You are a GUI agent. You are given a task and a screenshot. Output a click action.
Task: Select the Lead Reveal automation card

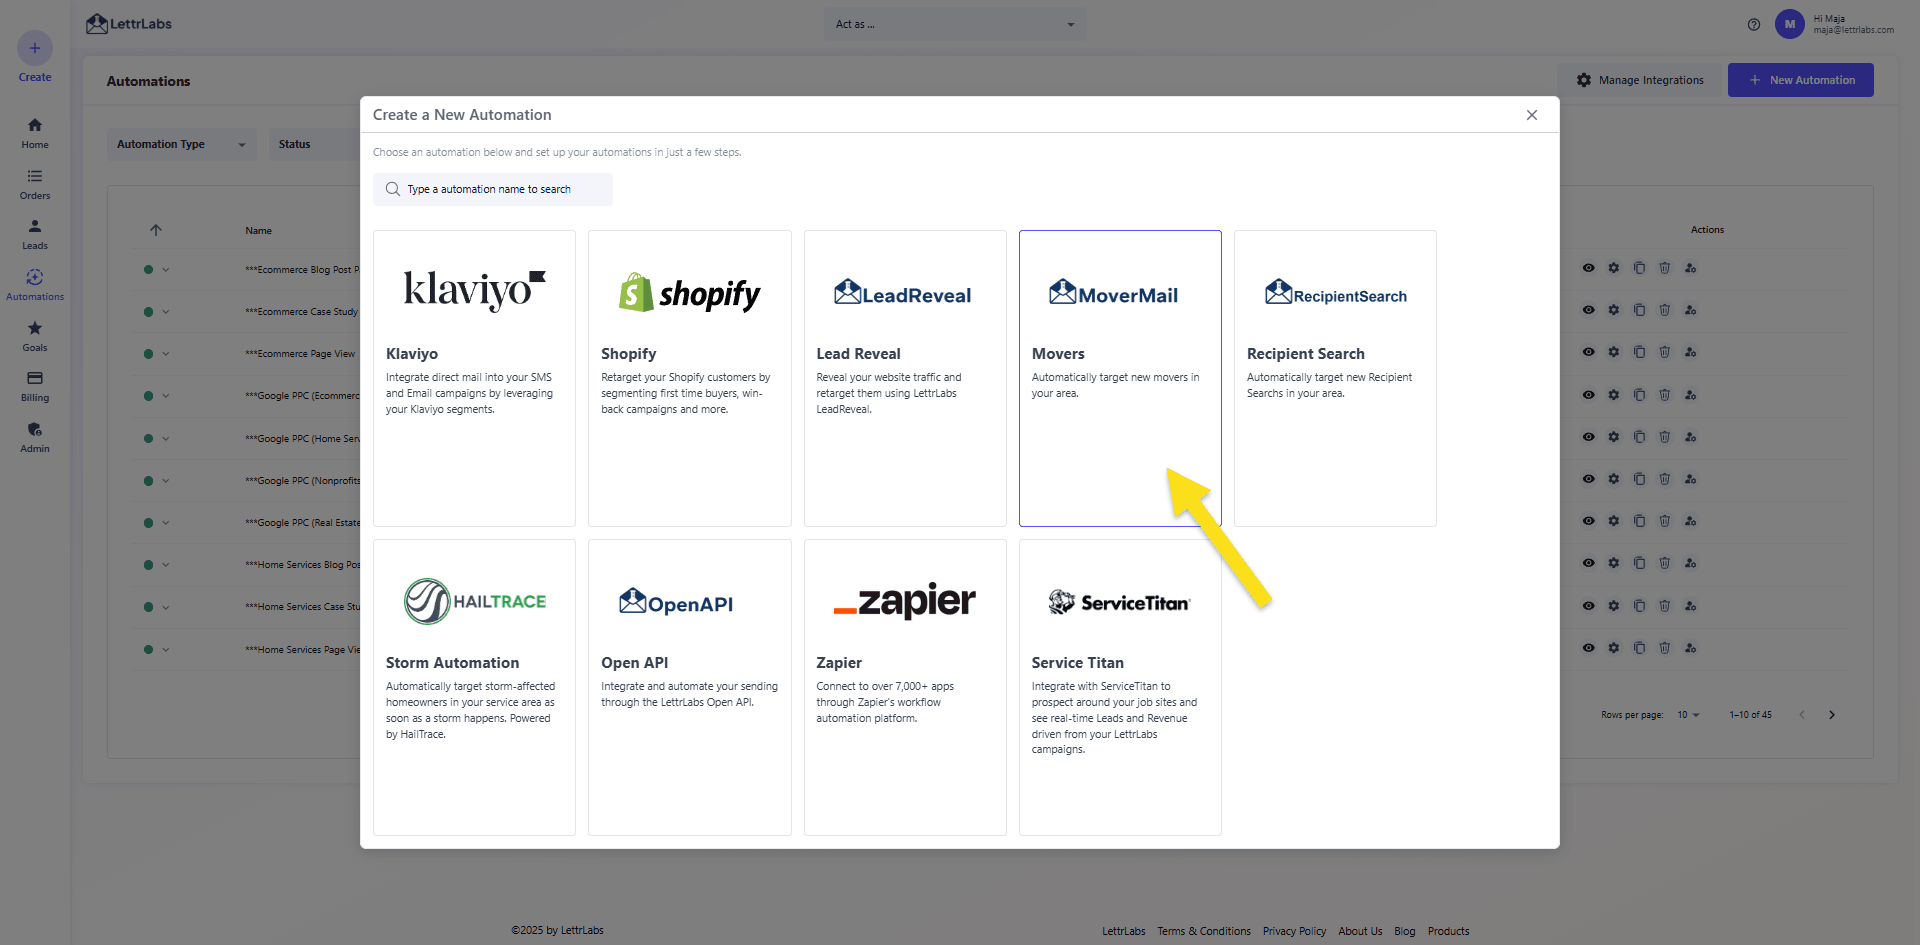905,378
